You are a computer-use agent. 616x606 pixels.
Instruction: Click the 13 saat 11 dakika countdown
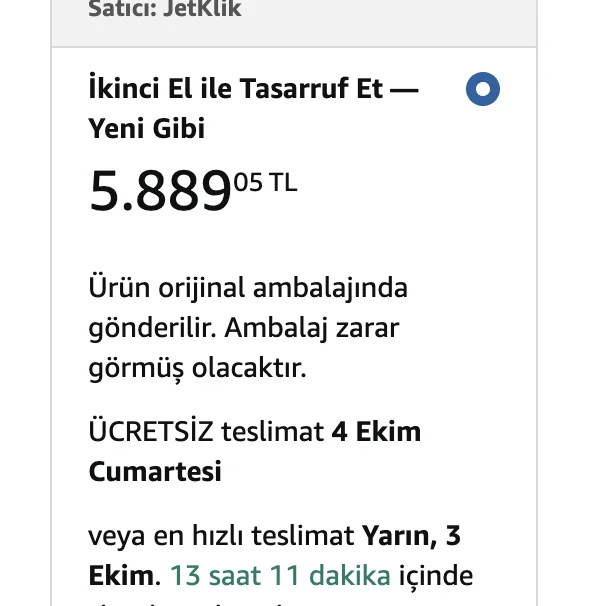click(x=279, y=577)
